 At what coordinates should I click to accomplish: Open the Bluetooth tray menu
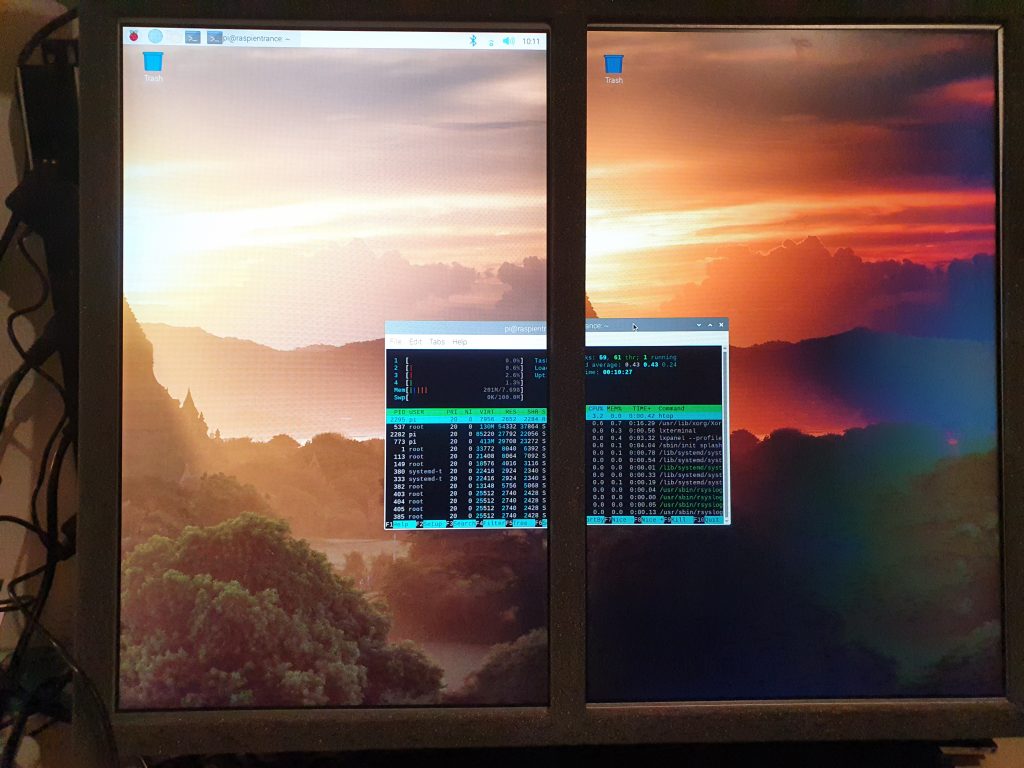click(x=473, y=40)
